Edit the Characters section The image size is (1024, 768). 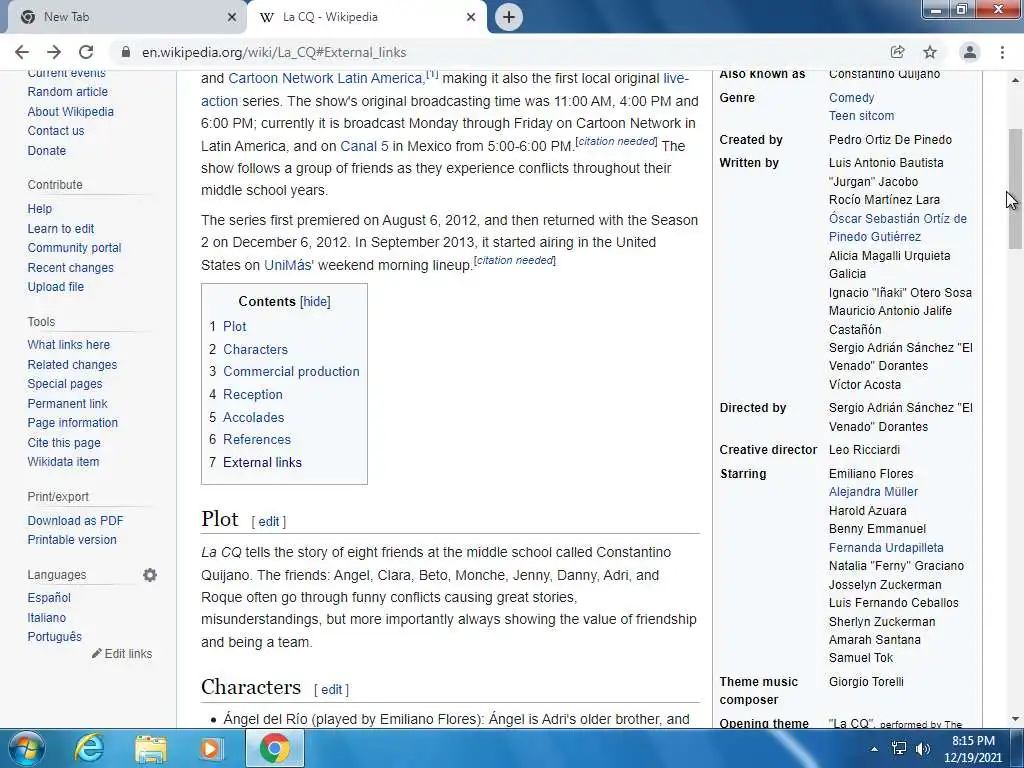tap(331, 690)
